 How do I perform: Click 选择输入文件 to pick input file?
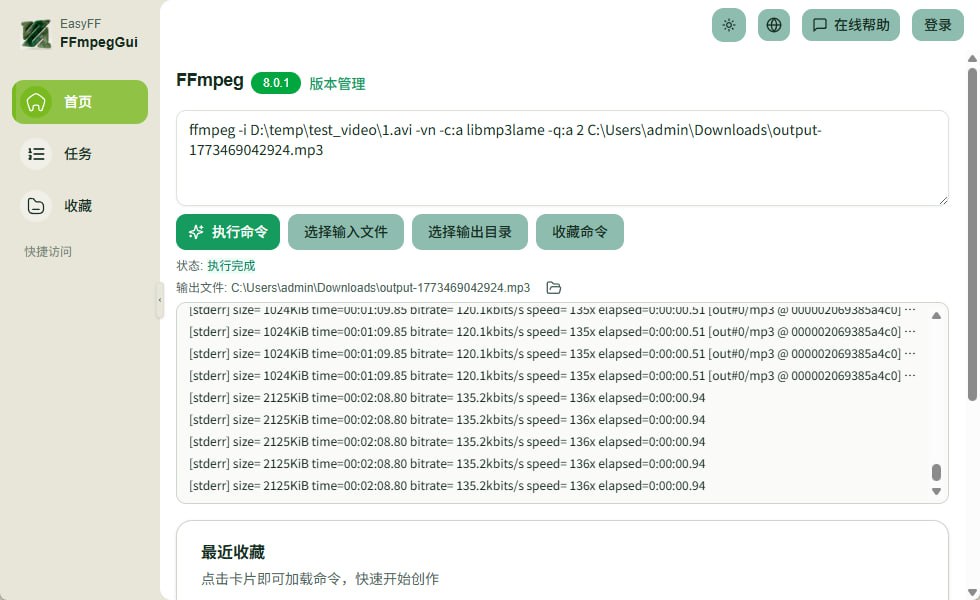pyautogui.click(x=345, y=231)
